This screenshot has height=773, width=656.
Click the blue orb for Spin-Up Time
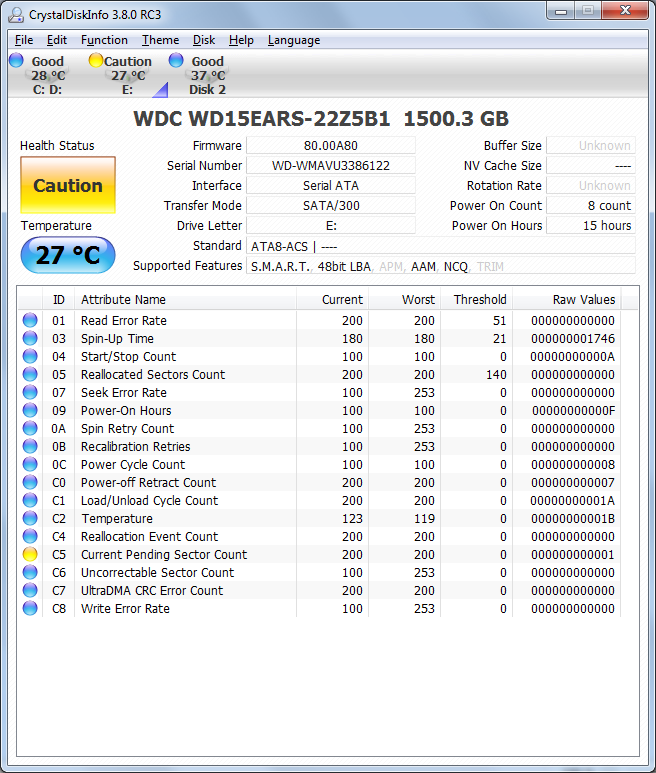[x=30, y=338]
